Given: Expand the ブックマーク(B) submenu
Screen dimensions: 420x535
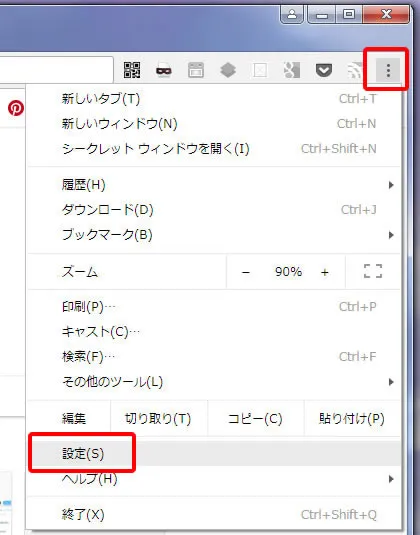Looking at the screenshot, I should tap(214, 235).
